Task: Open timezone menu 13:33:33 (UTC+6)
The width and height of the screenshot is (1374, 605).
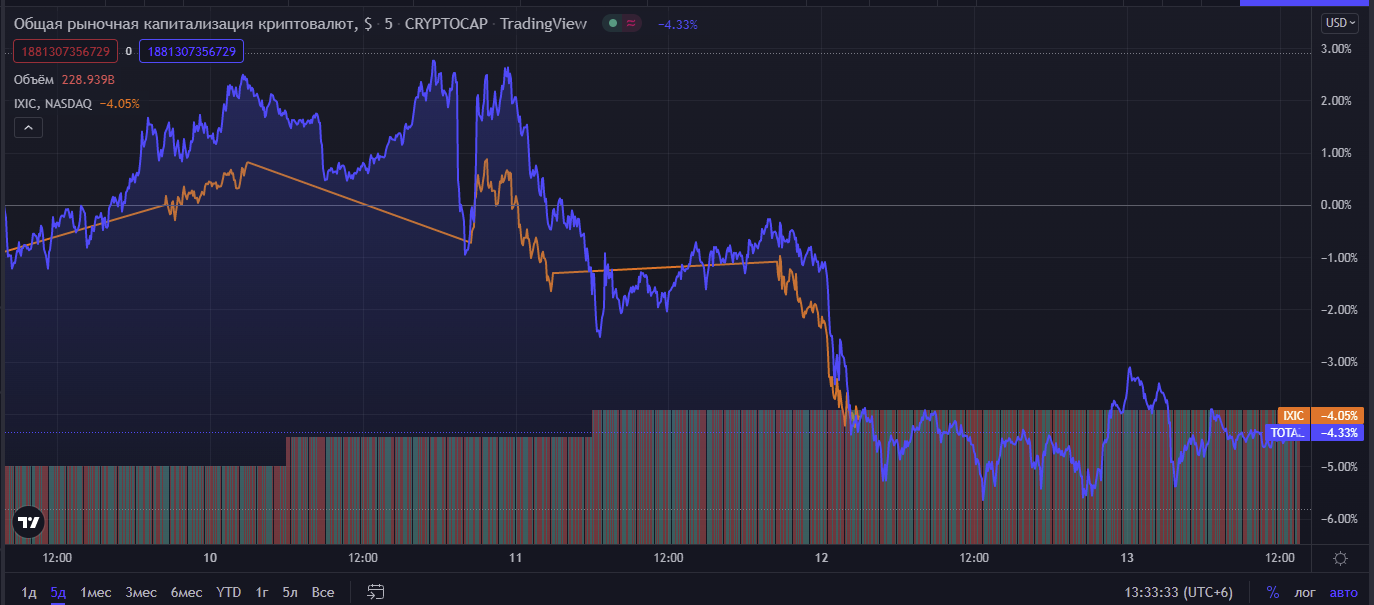Action: pos(1178,592)
